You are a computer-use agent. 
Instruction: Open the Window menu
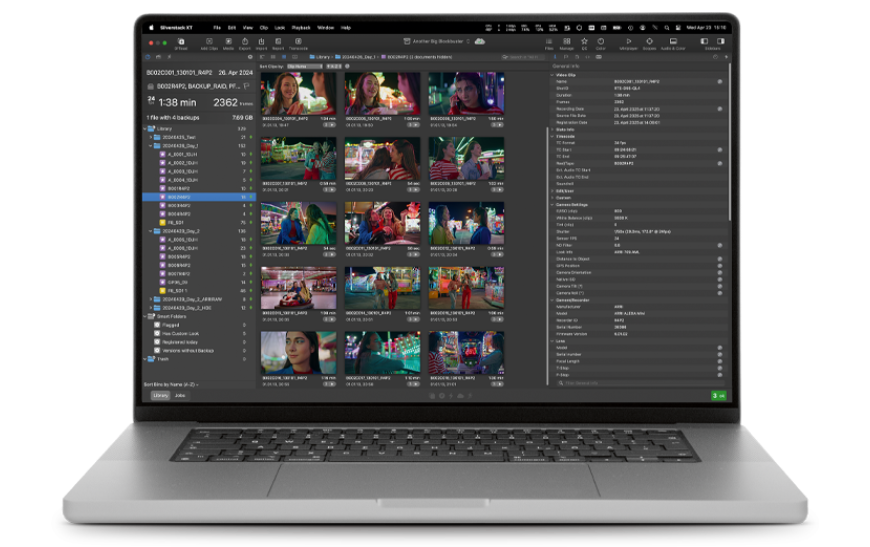(326, 28)
